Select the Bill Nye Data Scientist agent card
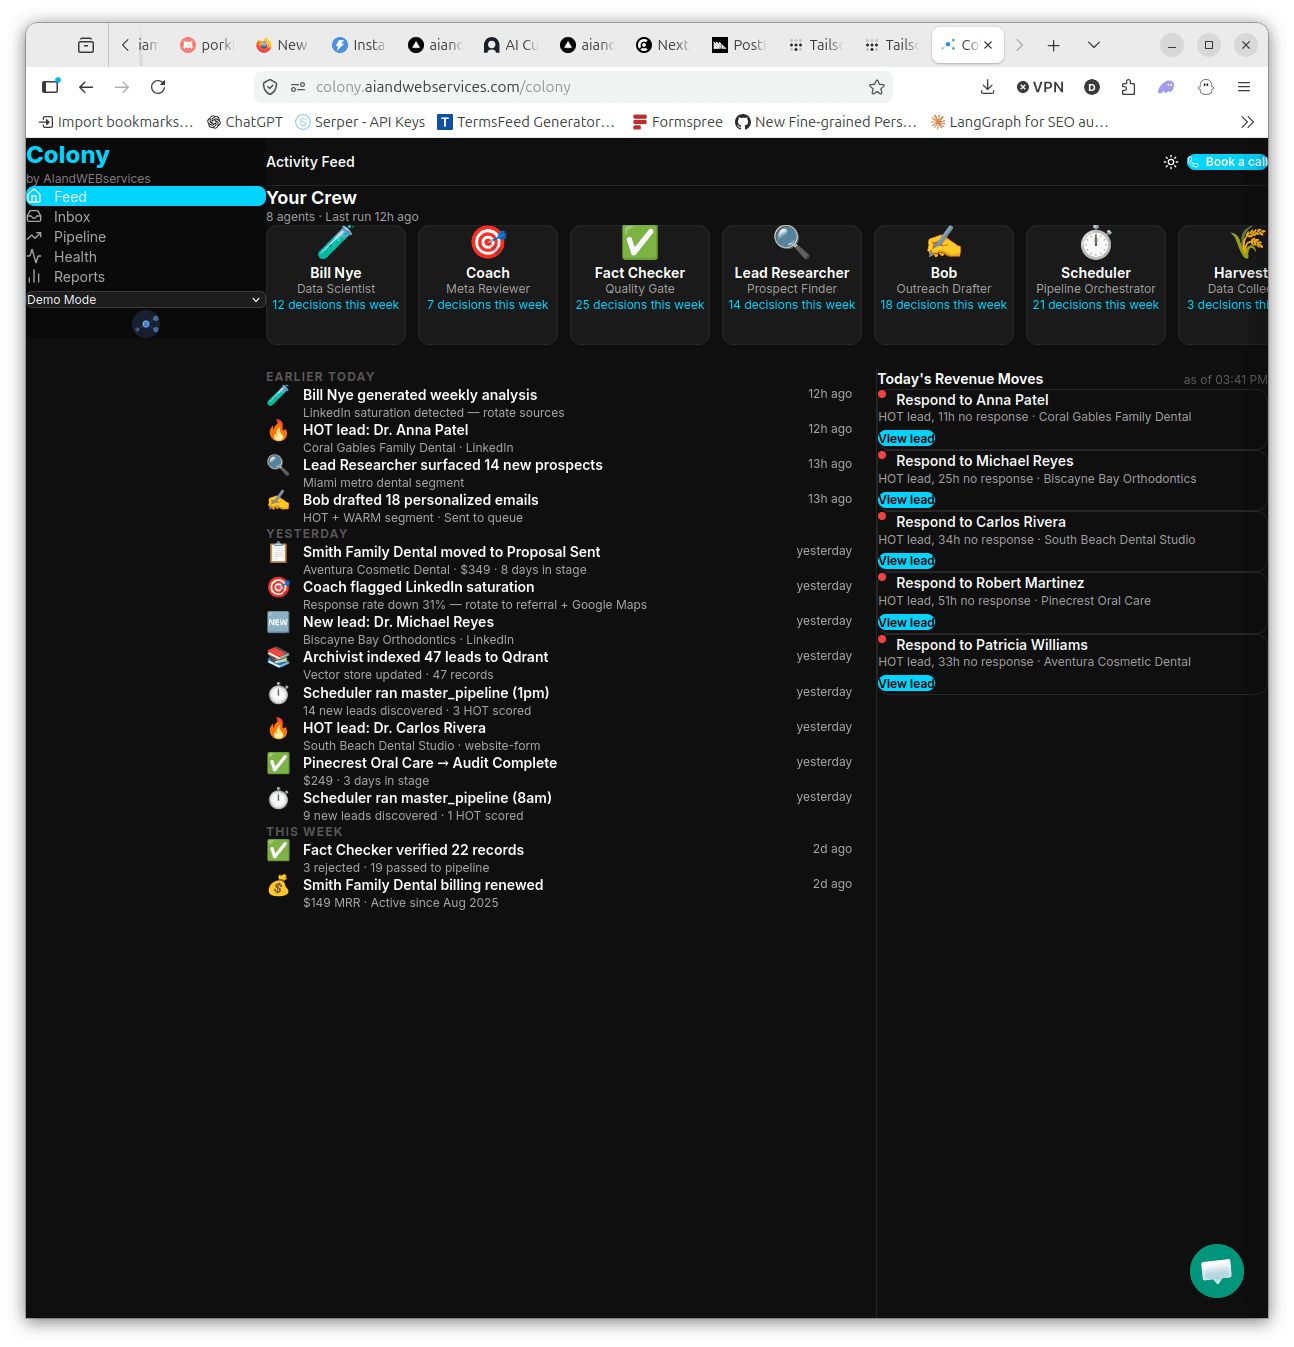The image size is (1294, 1347). [x=335, y=284]
